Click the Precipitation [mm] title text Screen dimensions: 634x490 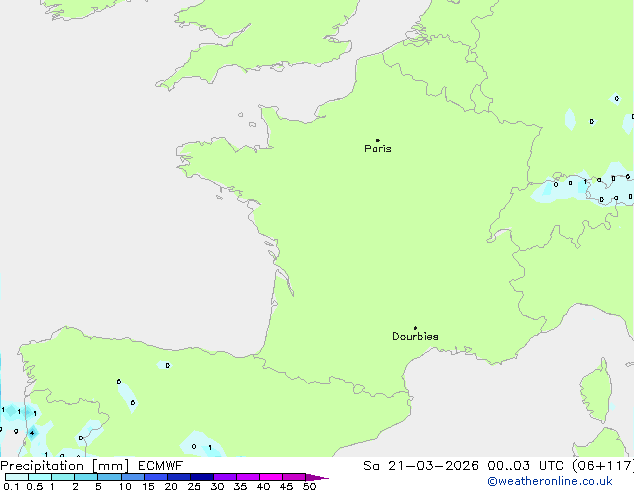[x=64, y=466]
